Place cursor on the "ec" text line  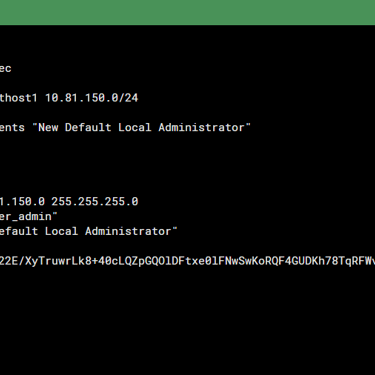click(x=6, y=68)
